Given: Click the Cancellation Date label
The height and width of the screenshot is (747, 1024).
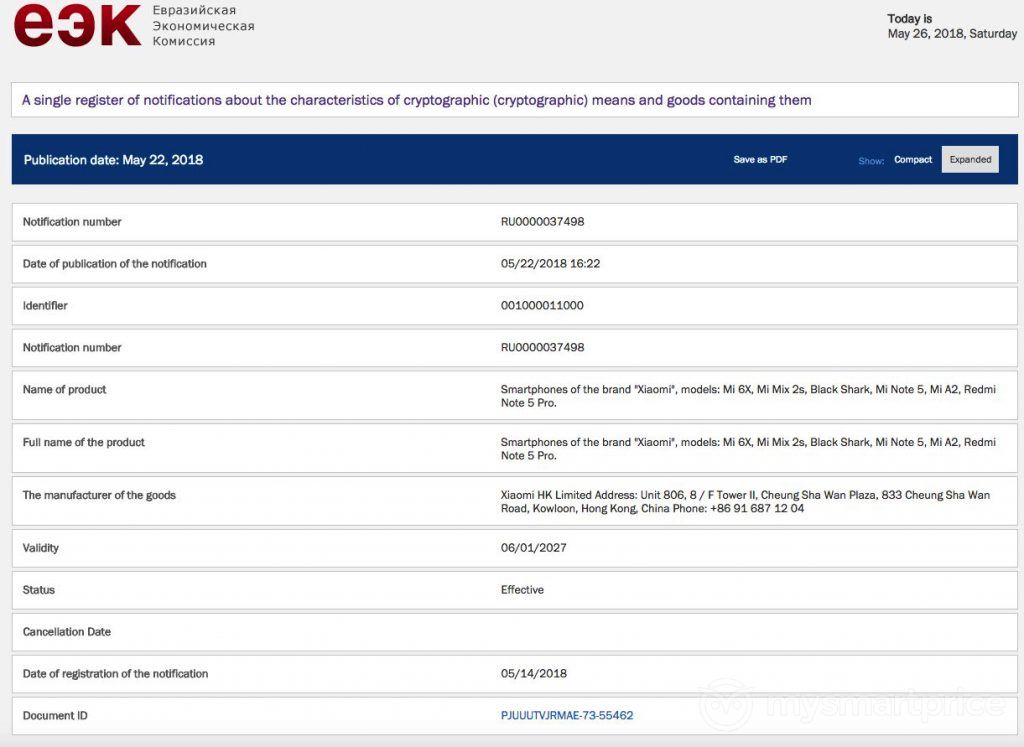Looking at the screenshot, I should pos(67,631).
